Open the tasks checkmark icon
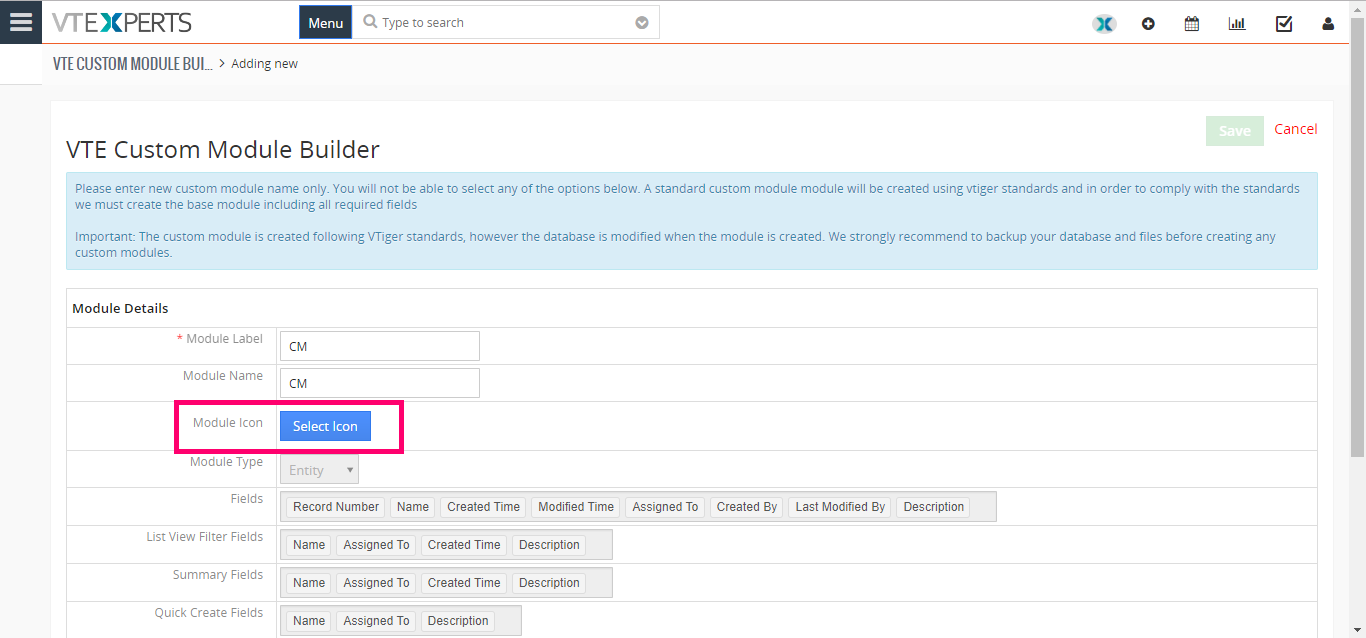This screenshot has height=638, width=1366. 1284,24
